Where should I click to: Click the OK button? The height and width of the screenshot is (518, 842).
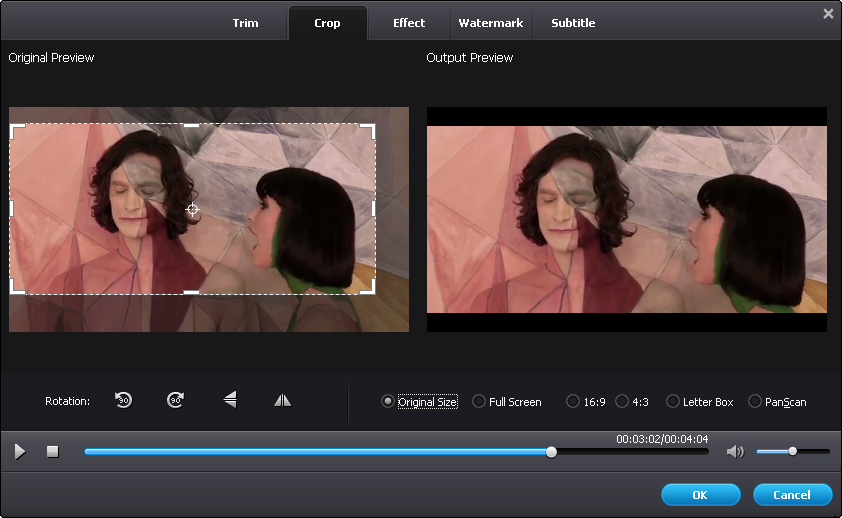[x=700, y=495]
